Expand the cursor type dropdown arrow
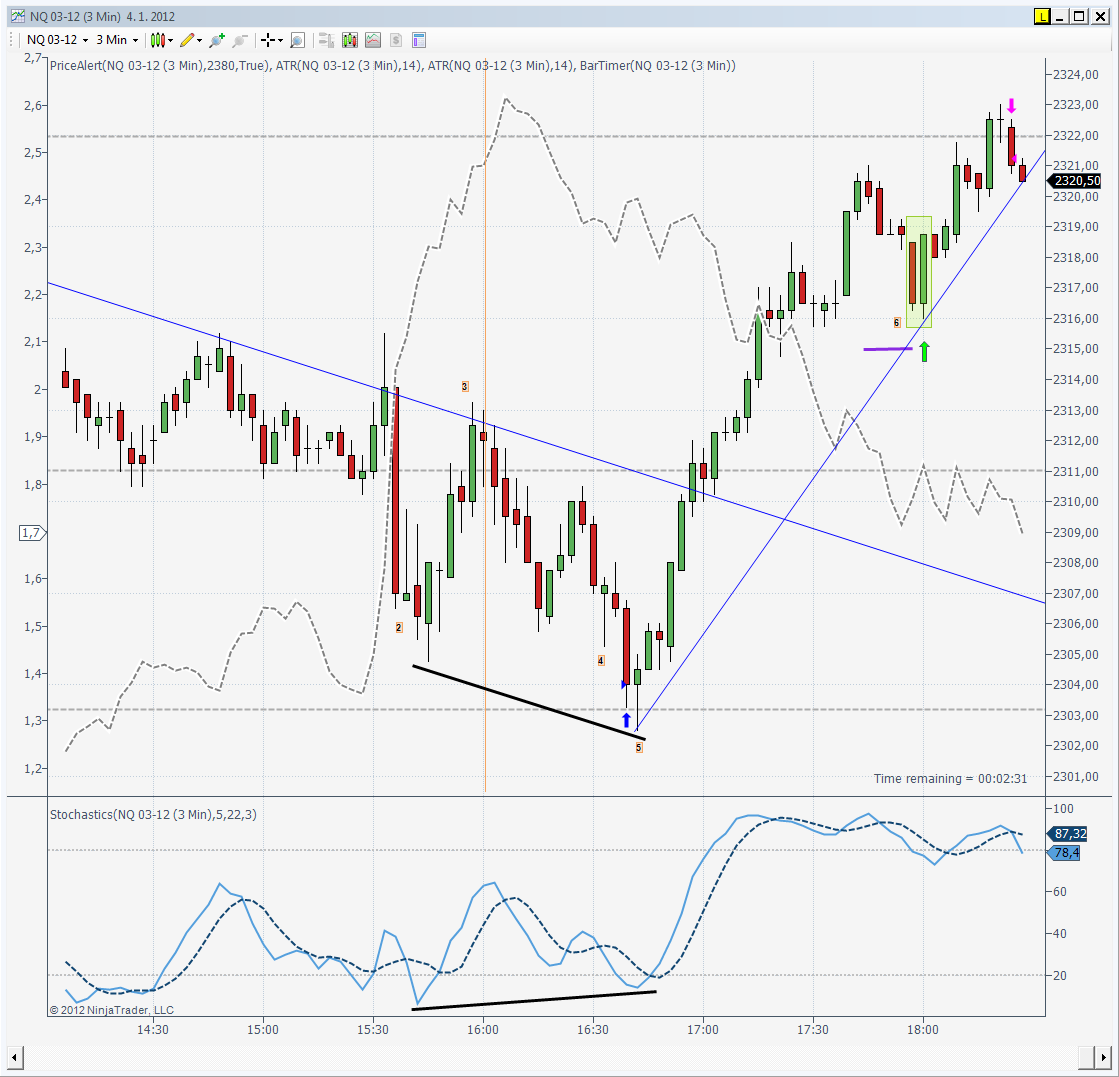 tap(280, 41)
